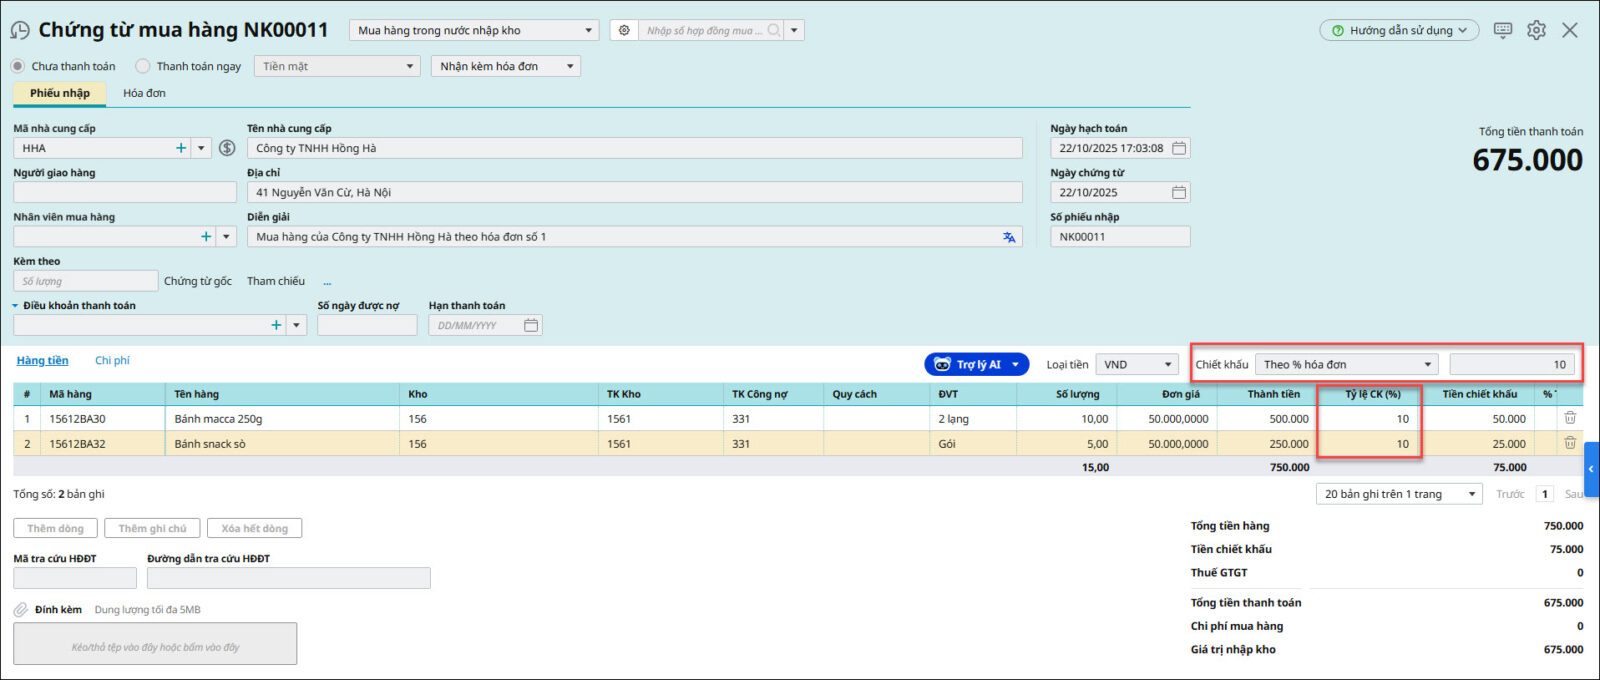Add new supplier with plus icon
1600x680 pixels.
[181, 148]
